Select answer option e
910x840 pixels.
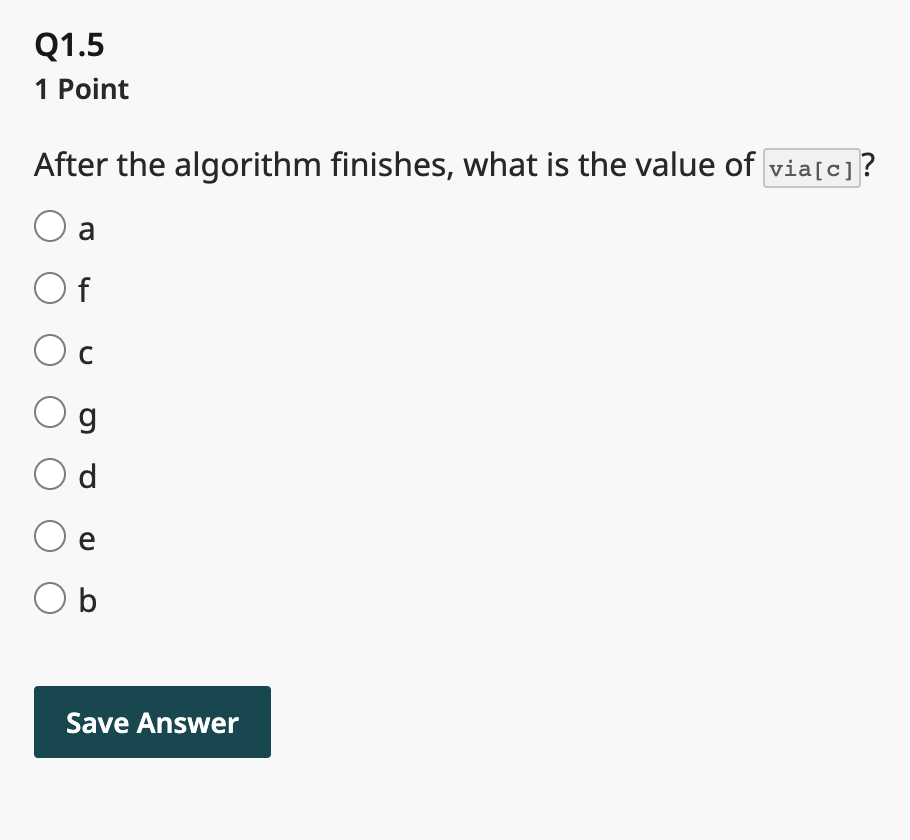click(x=50, y=536)
